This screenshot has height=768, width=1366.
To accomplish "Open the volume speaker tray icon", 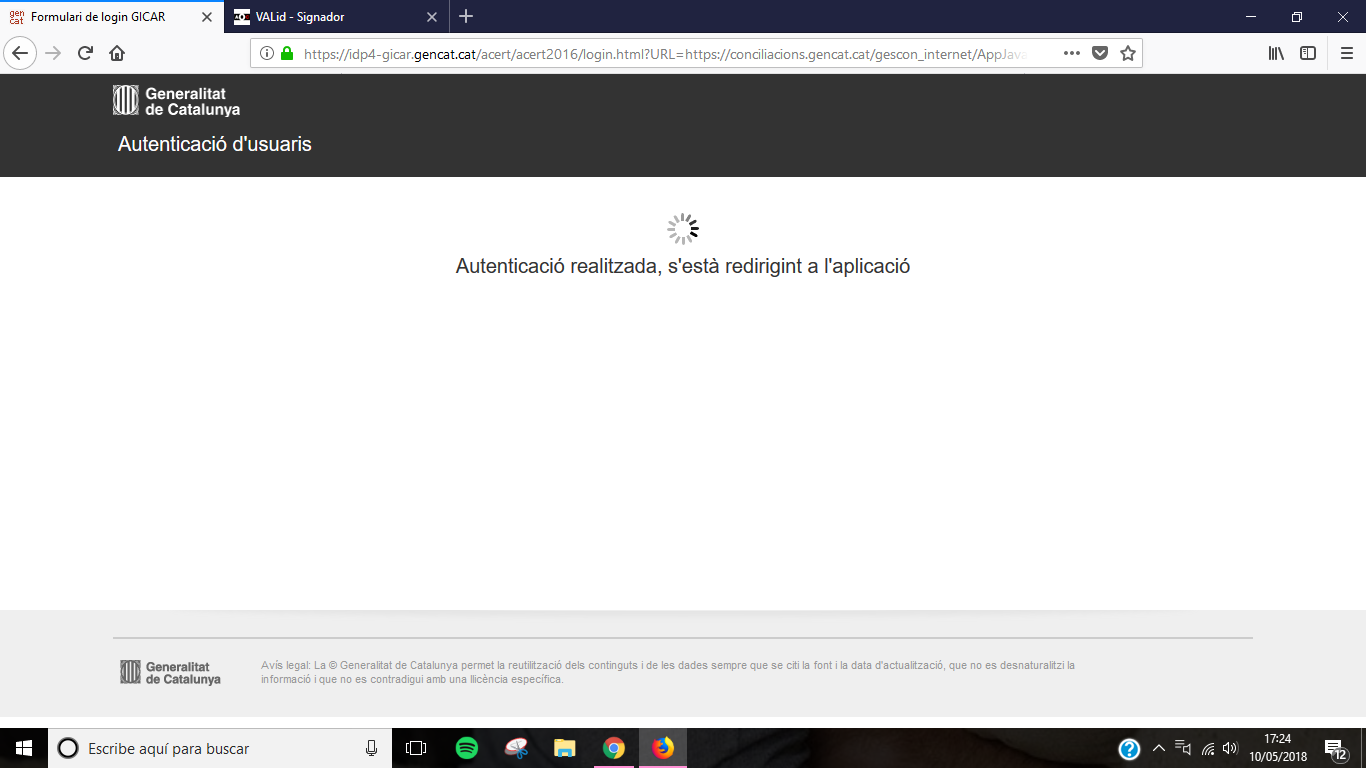I will coord(1230,748).
